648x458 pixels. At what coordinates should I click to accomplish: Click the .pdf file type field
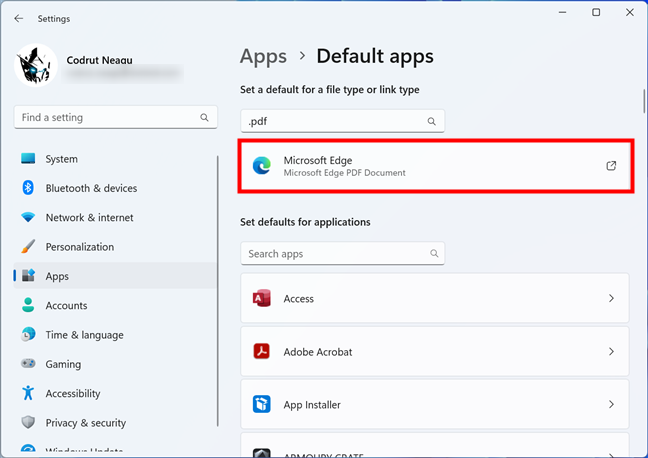[x=330, y=122]
